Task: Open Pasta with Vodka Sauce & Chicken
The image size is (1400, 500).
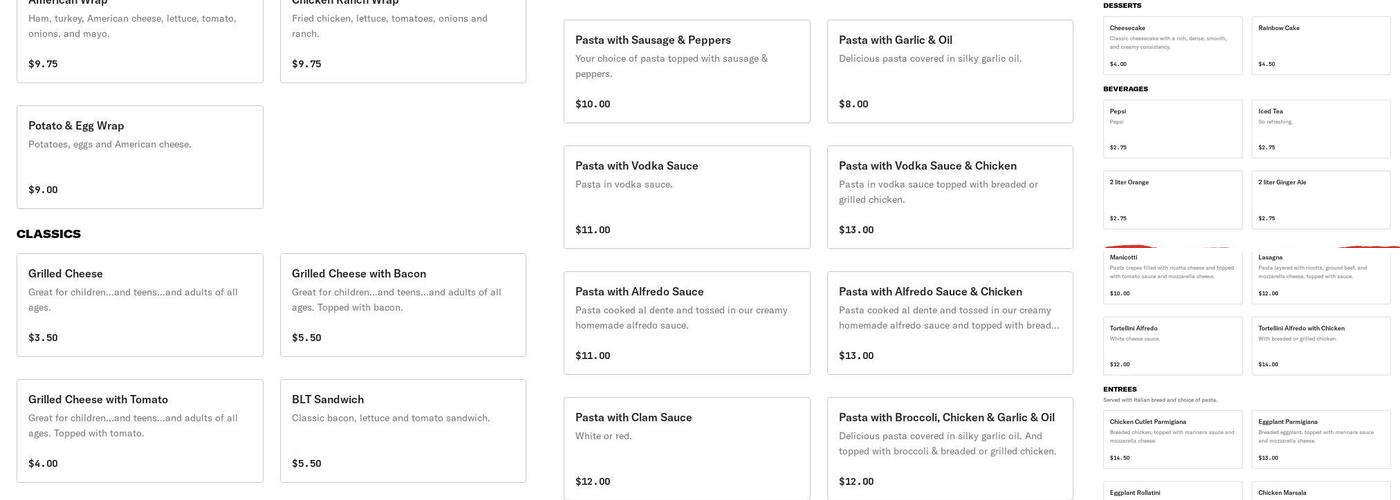Action: 950,197
